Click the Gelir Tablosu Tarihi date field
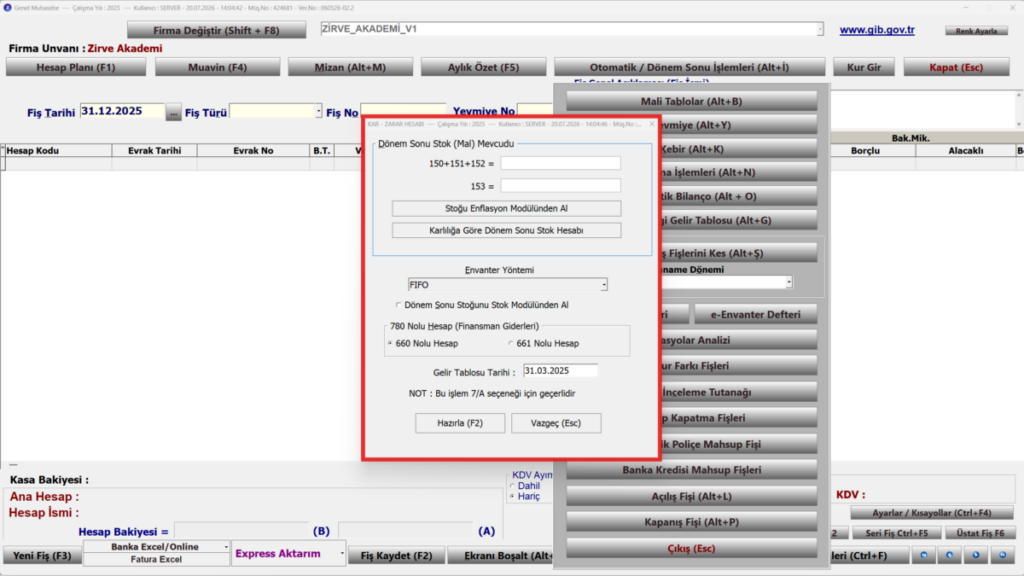Image resolution: width=1024 pixels, height=576 pixels. 560,371
